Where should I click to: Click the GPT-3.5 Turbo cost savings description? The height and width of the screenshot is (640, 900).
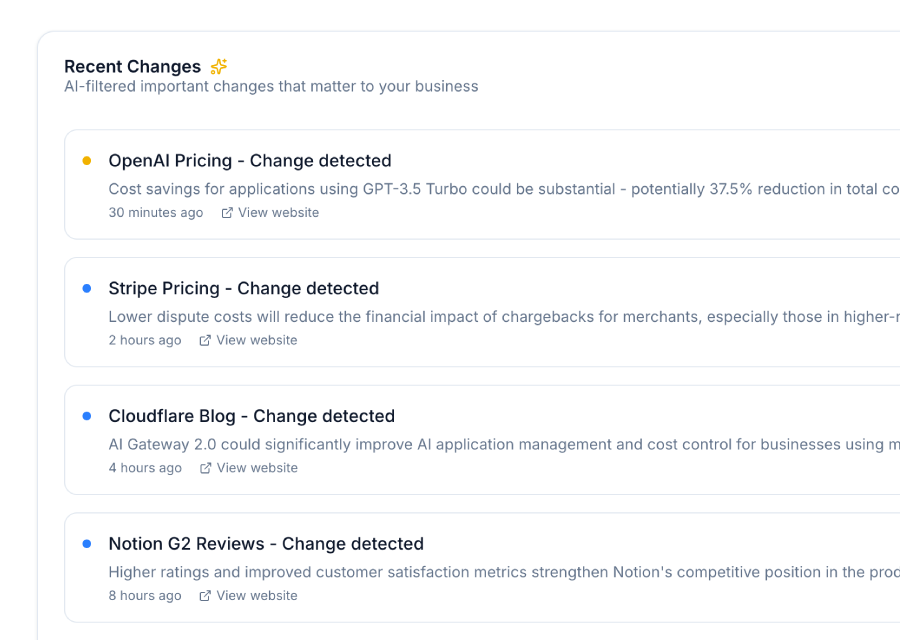tap(500, 189)
